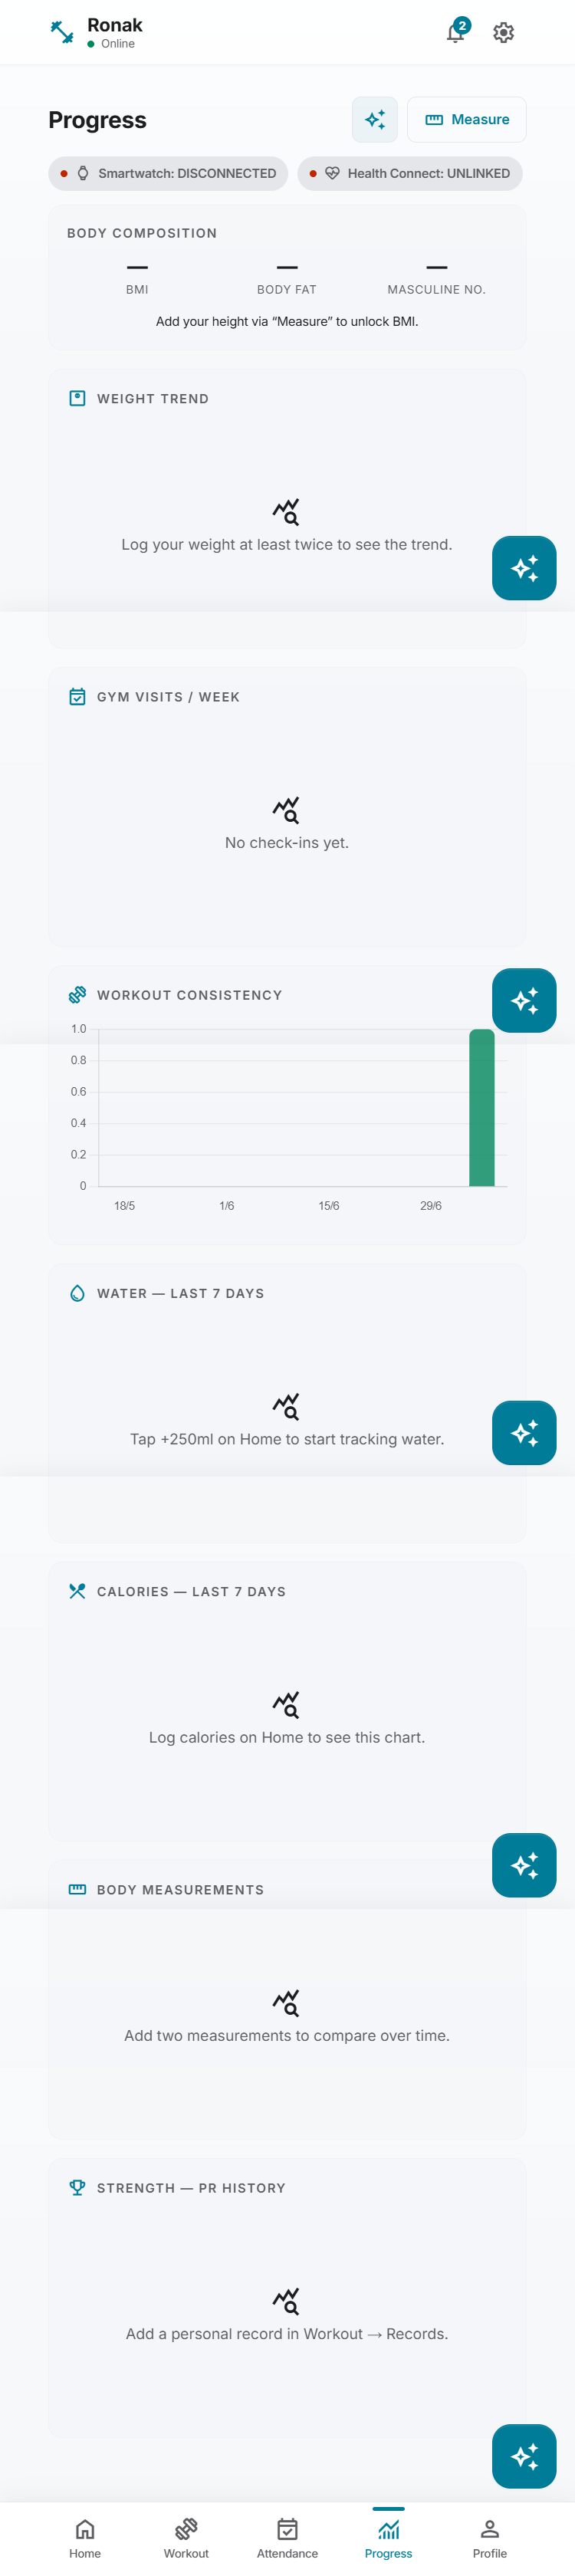The height and width of the screenshot is (2576, 575).
Task: Click sparkle button below Strength PR History card
Action: tap(524, 2456)
